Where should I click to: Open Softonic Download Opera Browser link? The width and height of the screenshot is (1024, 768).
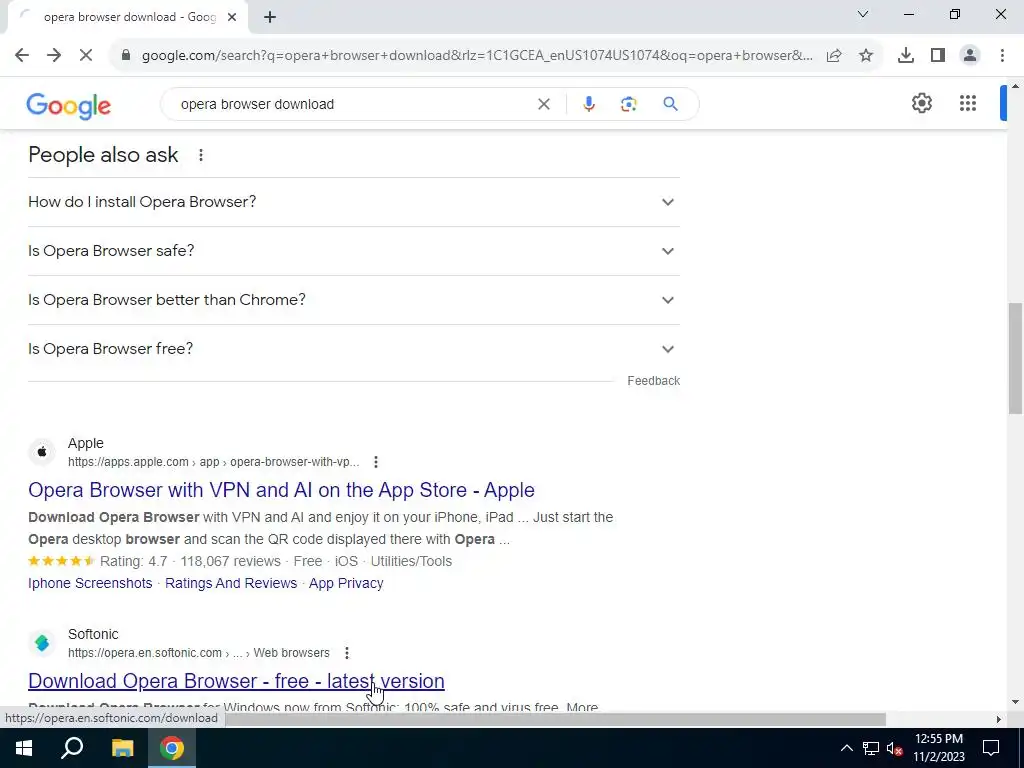[x=236, y=680]
